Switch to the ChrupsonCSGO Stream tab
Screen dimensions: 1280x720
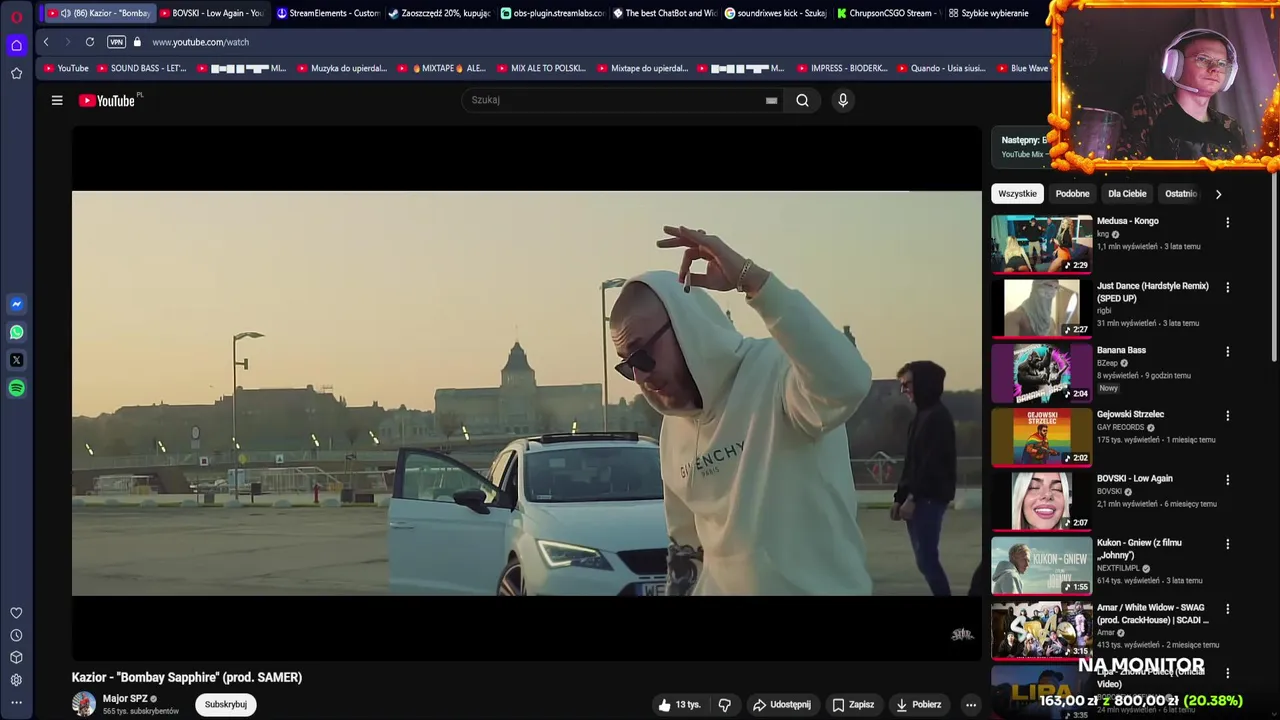click(888, 13)
